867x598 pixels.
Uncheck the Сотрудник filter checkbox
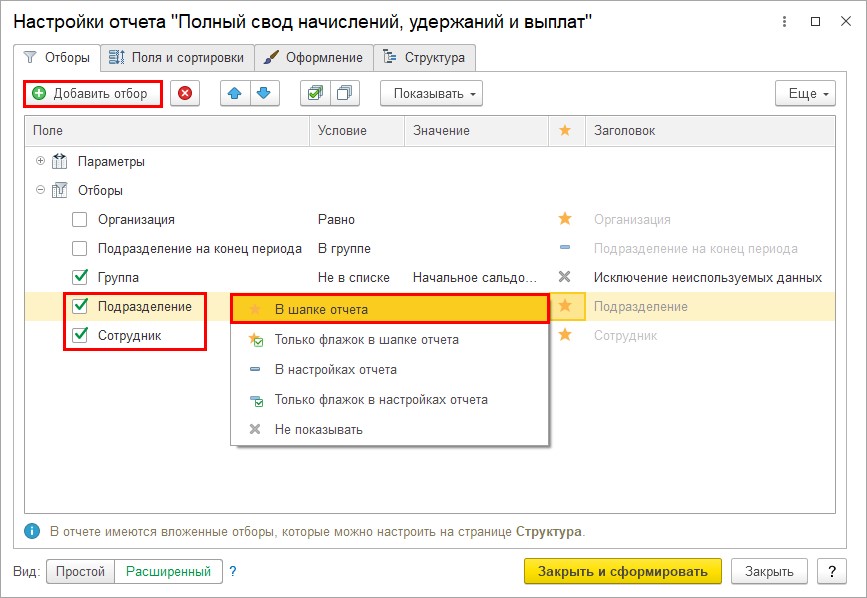click(80, 335)
